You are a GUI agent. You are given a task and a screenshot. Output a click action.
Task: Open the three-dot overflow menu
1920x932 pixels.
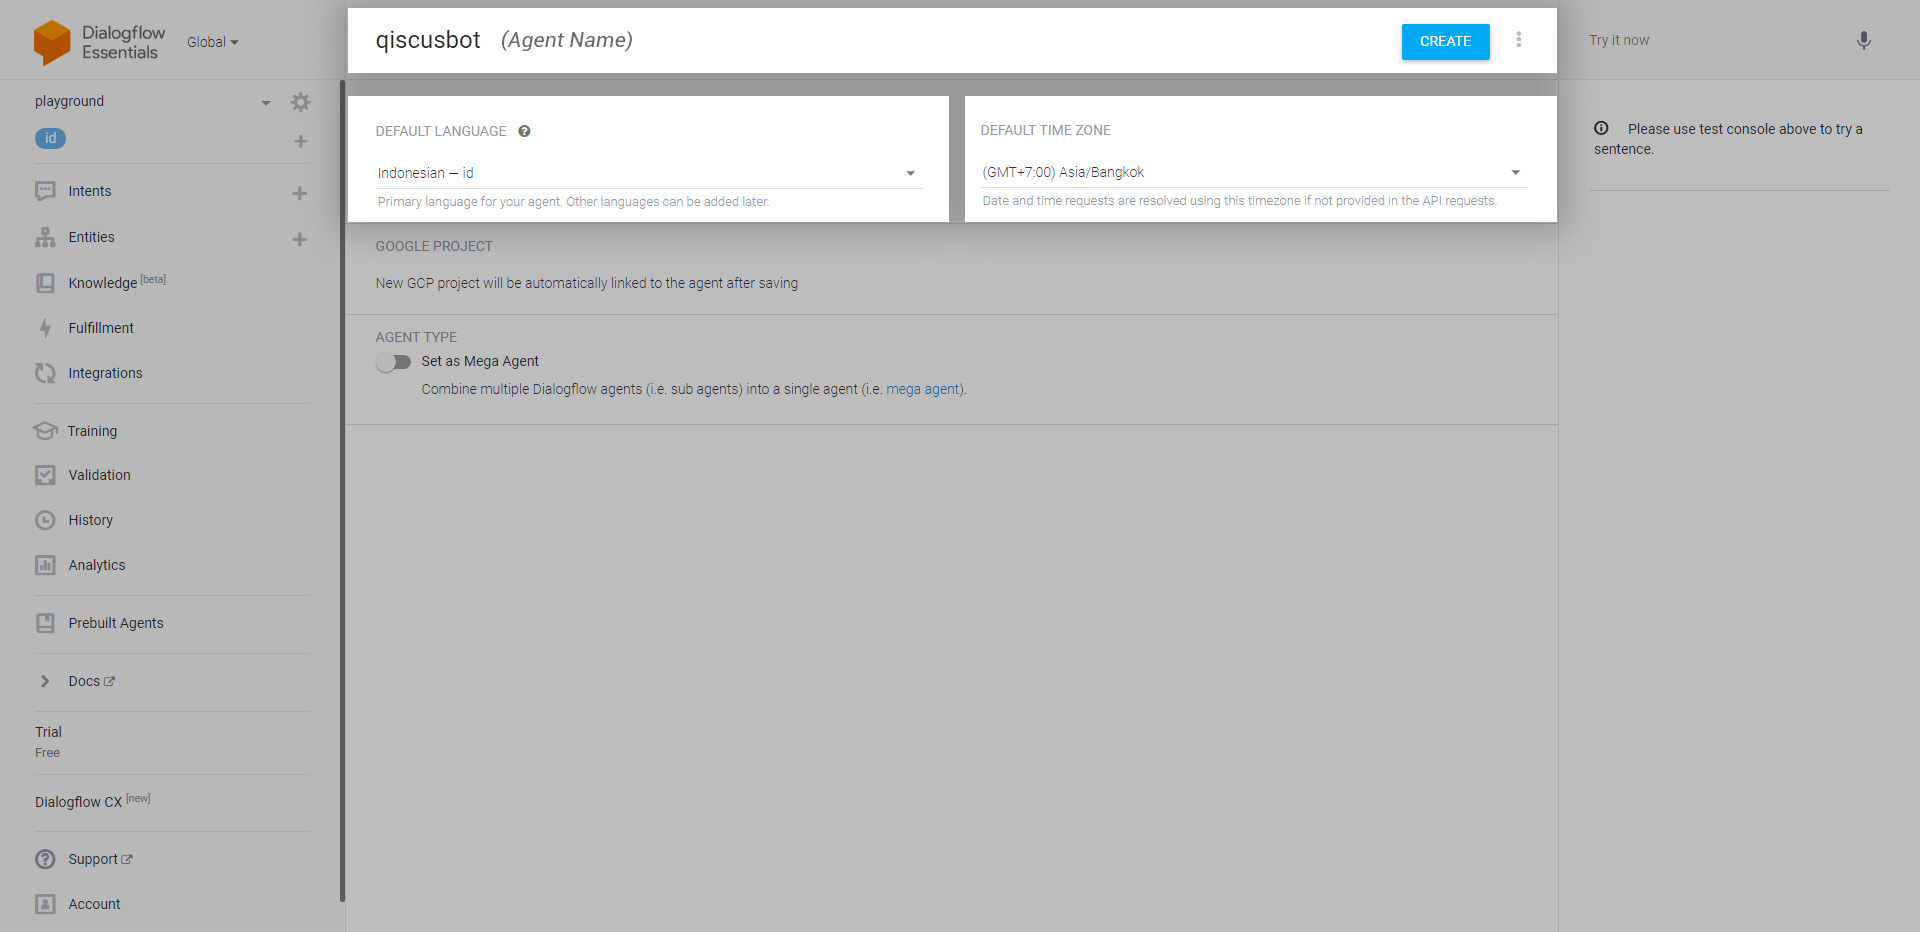[x=1519, y=39]
